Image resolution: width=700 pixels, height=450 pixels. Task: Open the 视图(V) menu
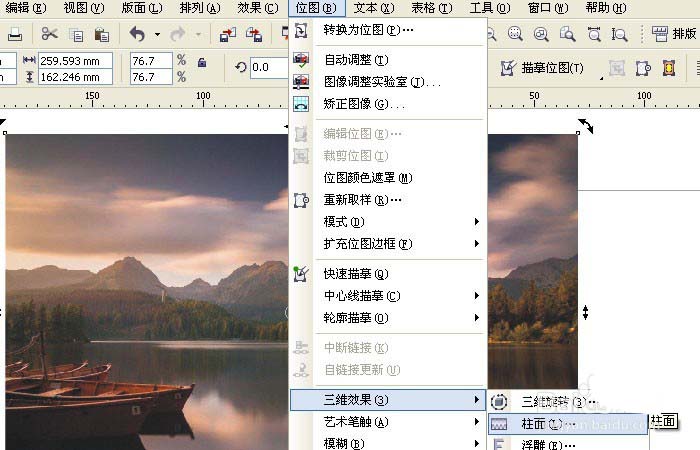[84, 8]
